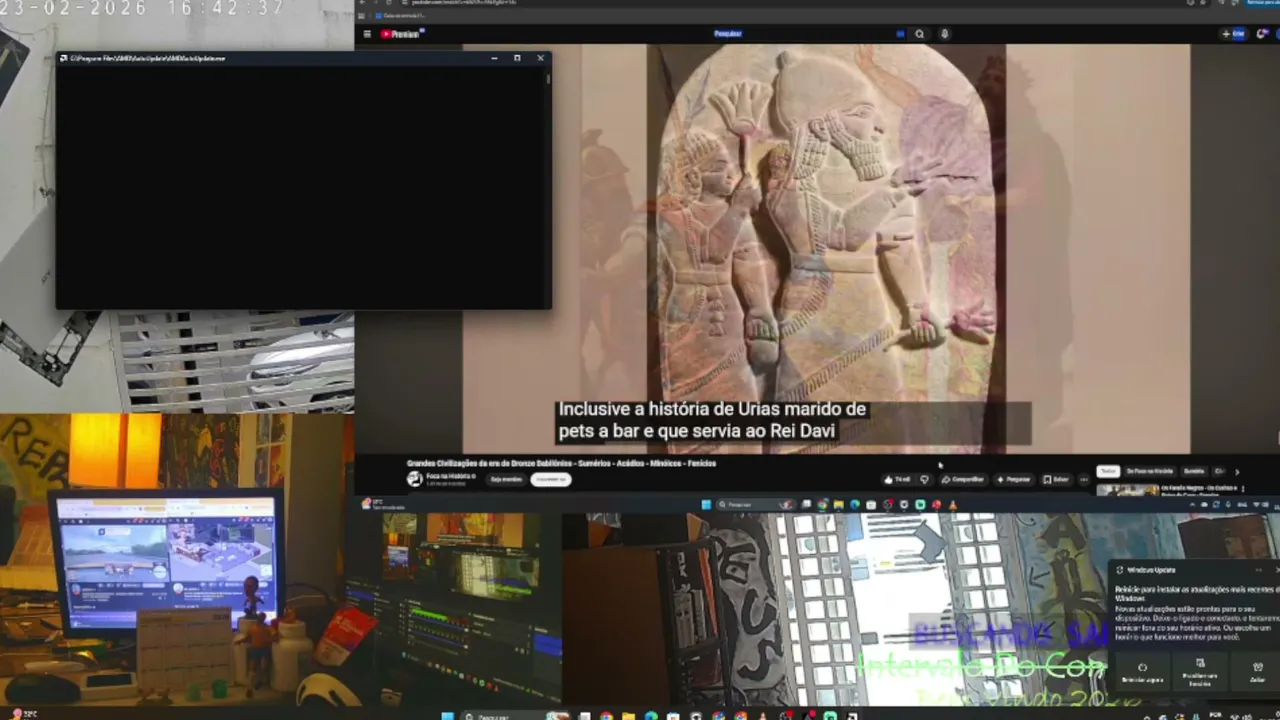Screen dimensions: 1280x720
Task: Open the Os Faraós Negros suggested video title
Action: [x=1200, y=491]
